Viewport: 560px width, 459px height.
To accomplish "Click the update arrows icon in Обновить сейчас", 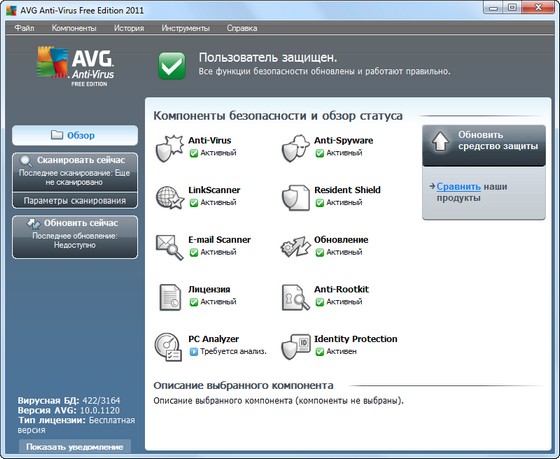I will 34,224.
